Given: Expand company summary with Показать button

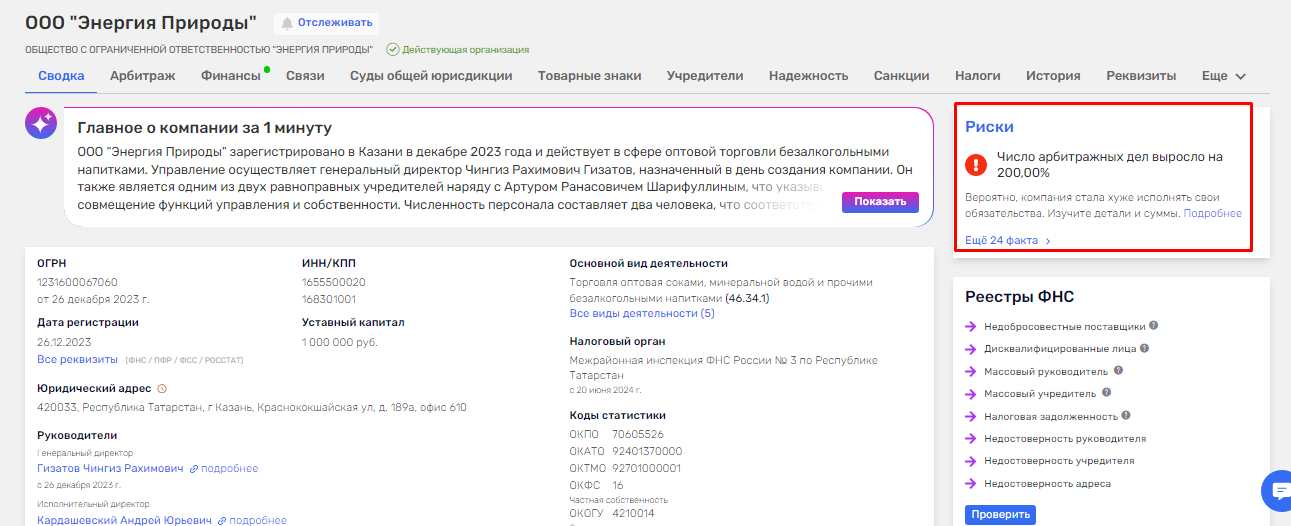Looking at the screenshot, I should point(879,201).
